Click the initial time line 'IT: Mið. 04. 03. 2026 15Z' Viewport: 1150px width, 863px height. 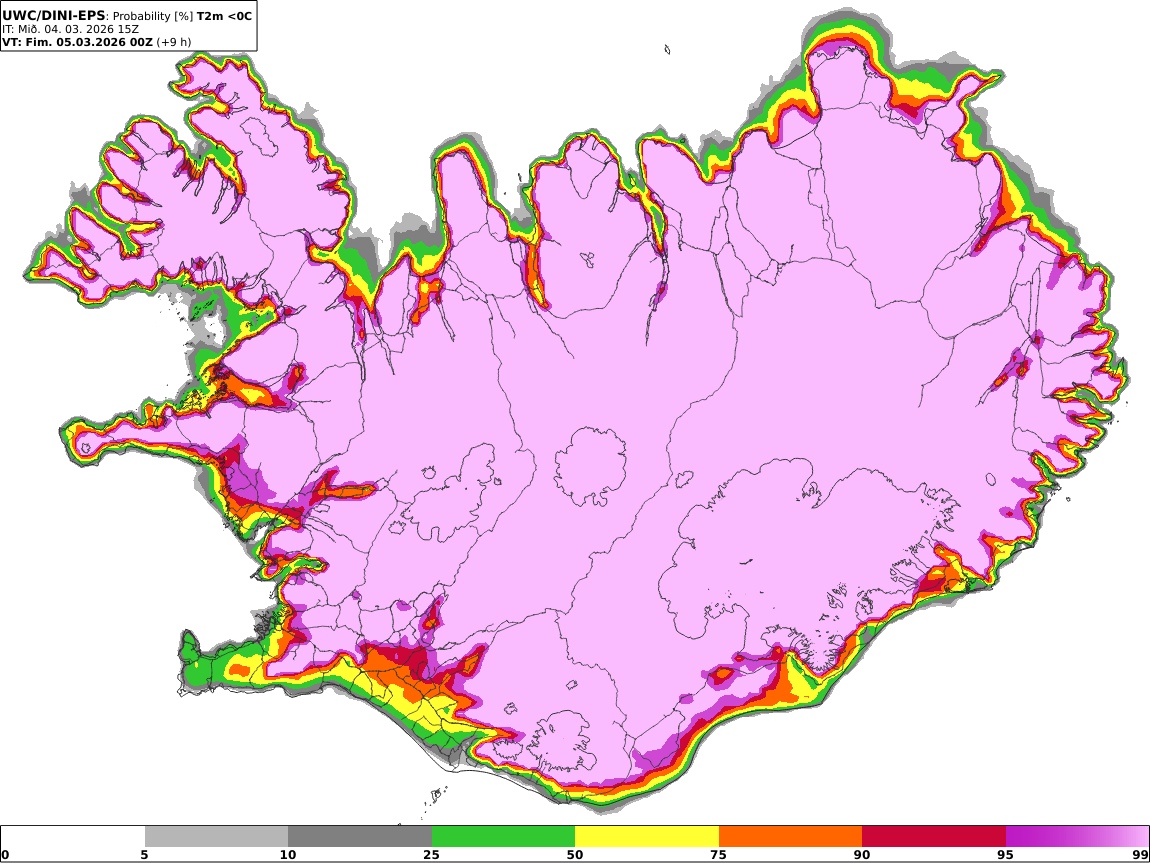(x=70, y=29)
